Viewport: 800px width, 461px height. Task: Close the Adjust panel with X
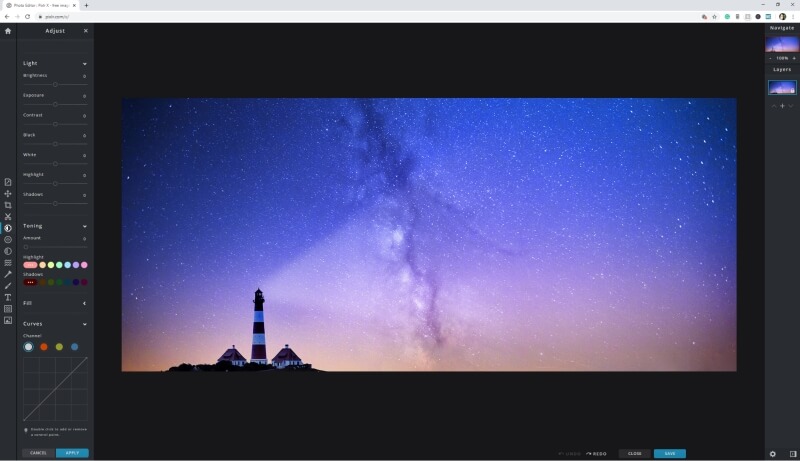click(86, 31)
